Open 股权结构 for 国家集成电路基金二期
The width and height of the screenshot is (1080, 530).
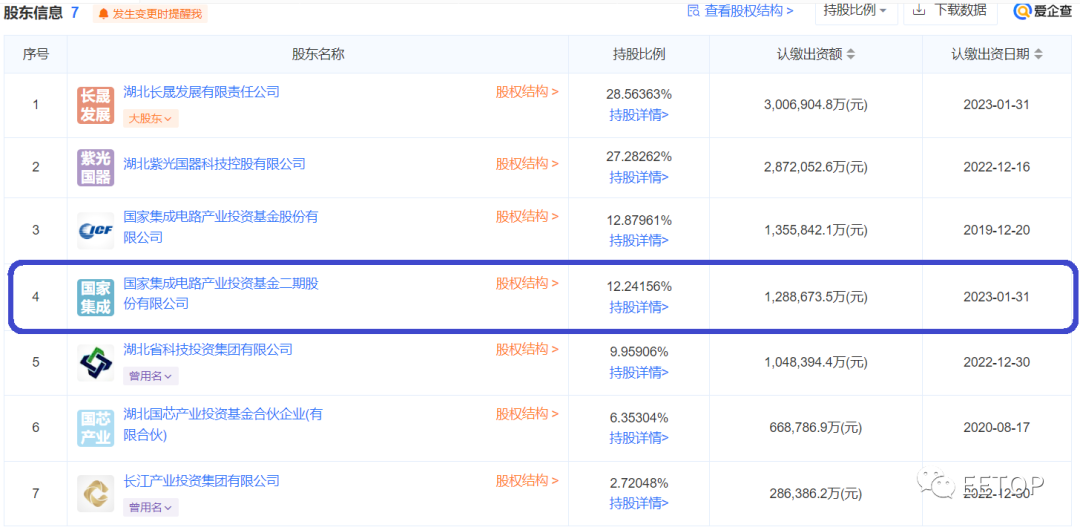(x=527, y=283)
